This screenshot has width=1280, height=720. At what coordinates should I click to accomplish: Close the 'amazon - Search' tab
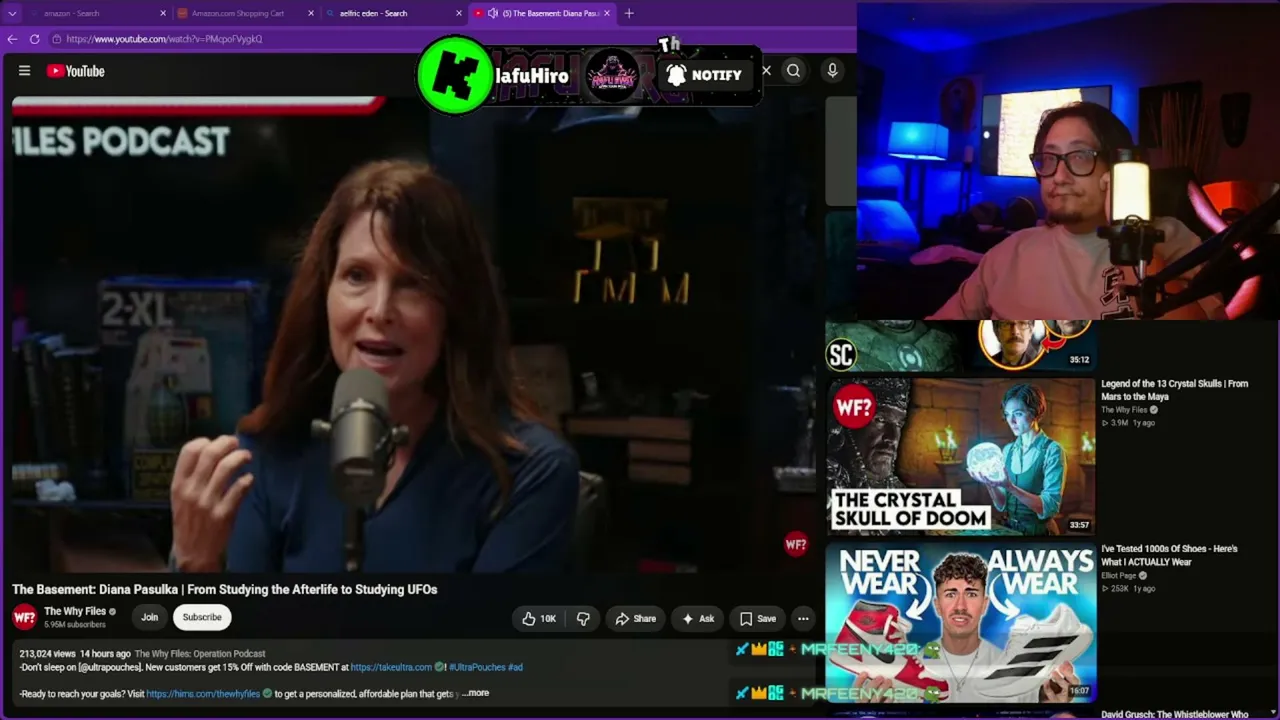[x=164, y=13]
